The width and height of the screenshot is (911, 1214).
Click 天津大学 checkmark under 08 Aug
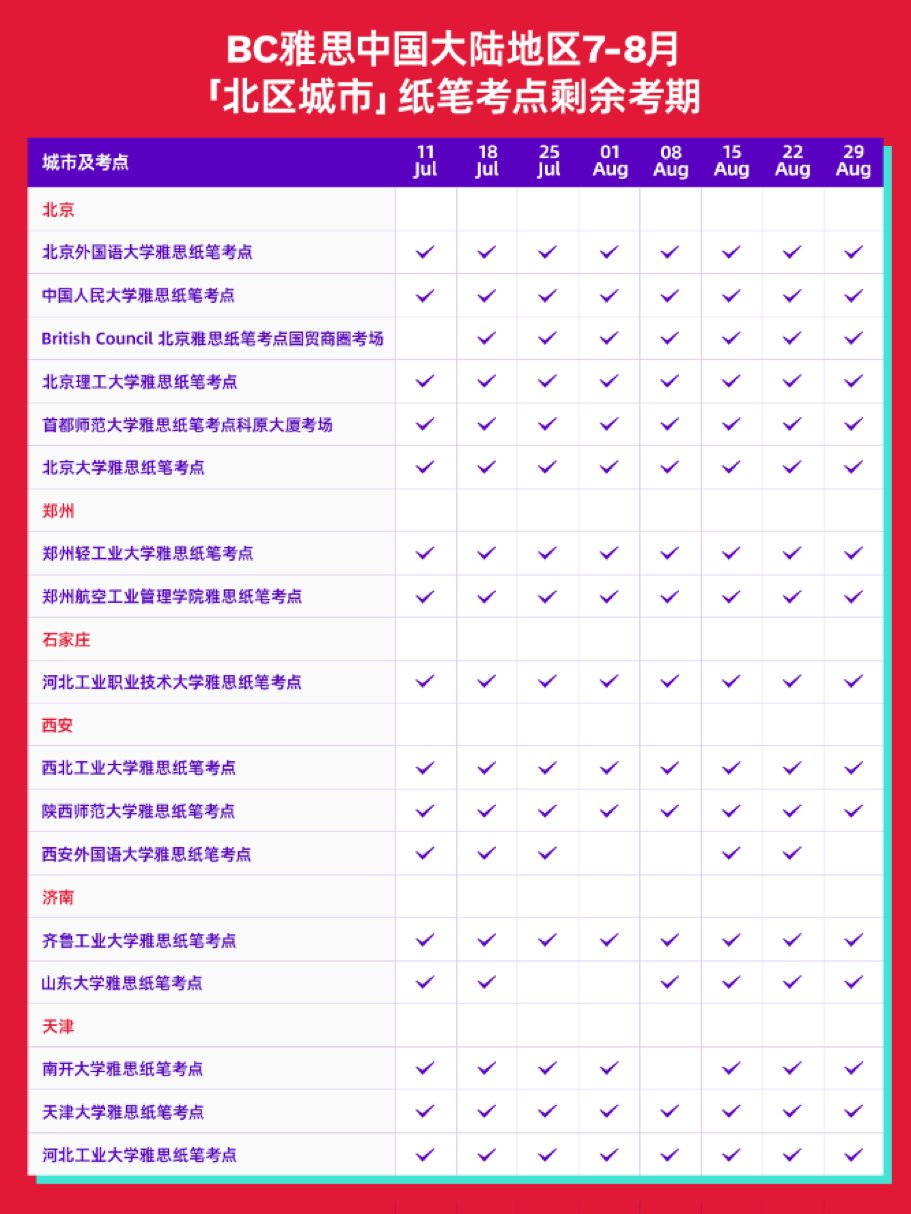click(x=670, y=1113)
